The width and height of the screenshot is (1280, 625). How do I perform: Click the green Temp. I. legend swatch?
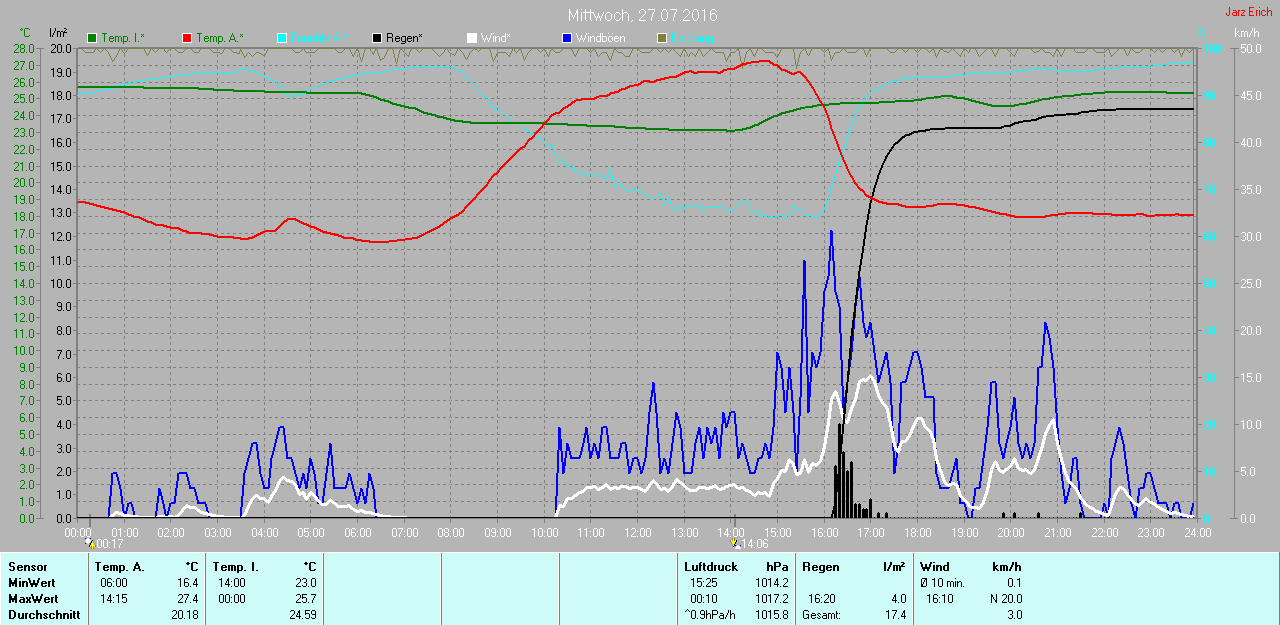point(93,37)
